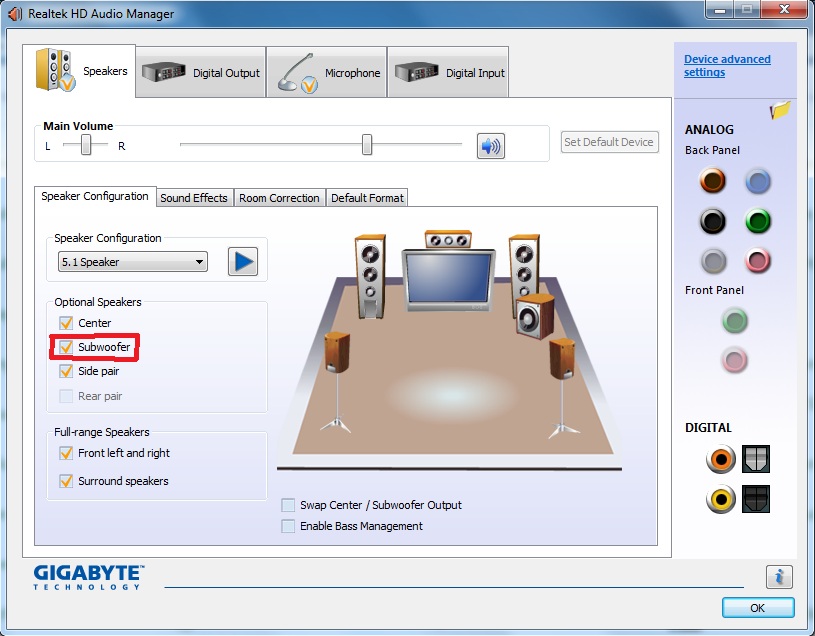Click the gray back panel jack
Viewport: 815px width, 636px height.
coord(713,260)
